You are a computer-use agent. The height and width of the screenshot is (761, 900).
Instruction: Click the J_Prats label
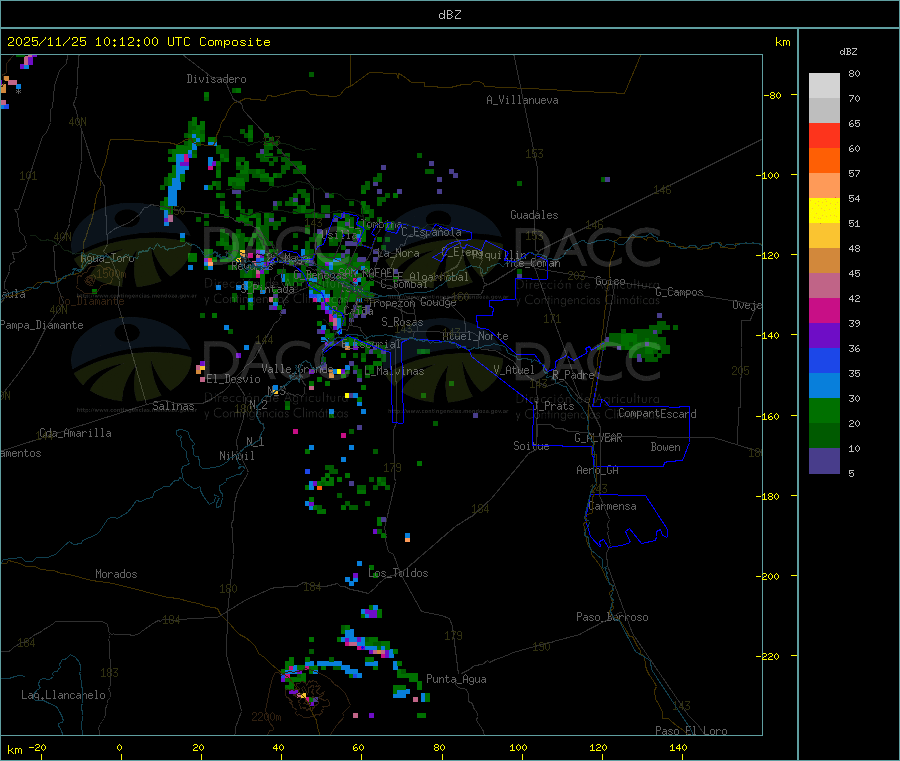point(554,405)
